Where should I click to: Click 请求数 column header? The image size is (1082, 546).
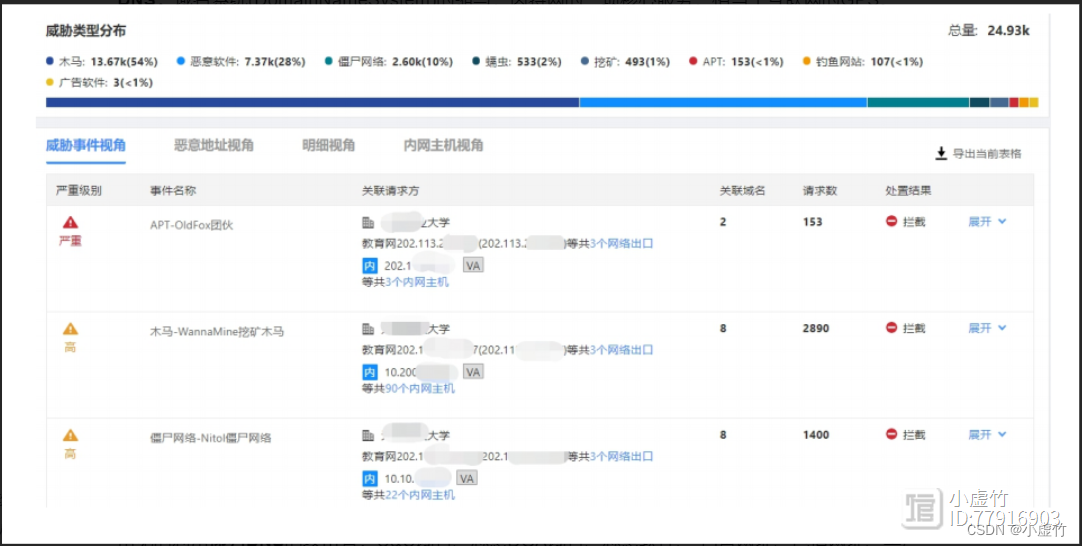click(x=820, y=191)
